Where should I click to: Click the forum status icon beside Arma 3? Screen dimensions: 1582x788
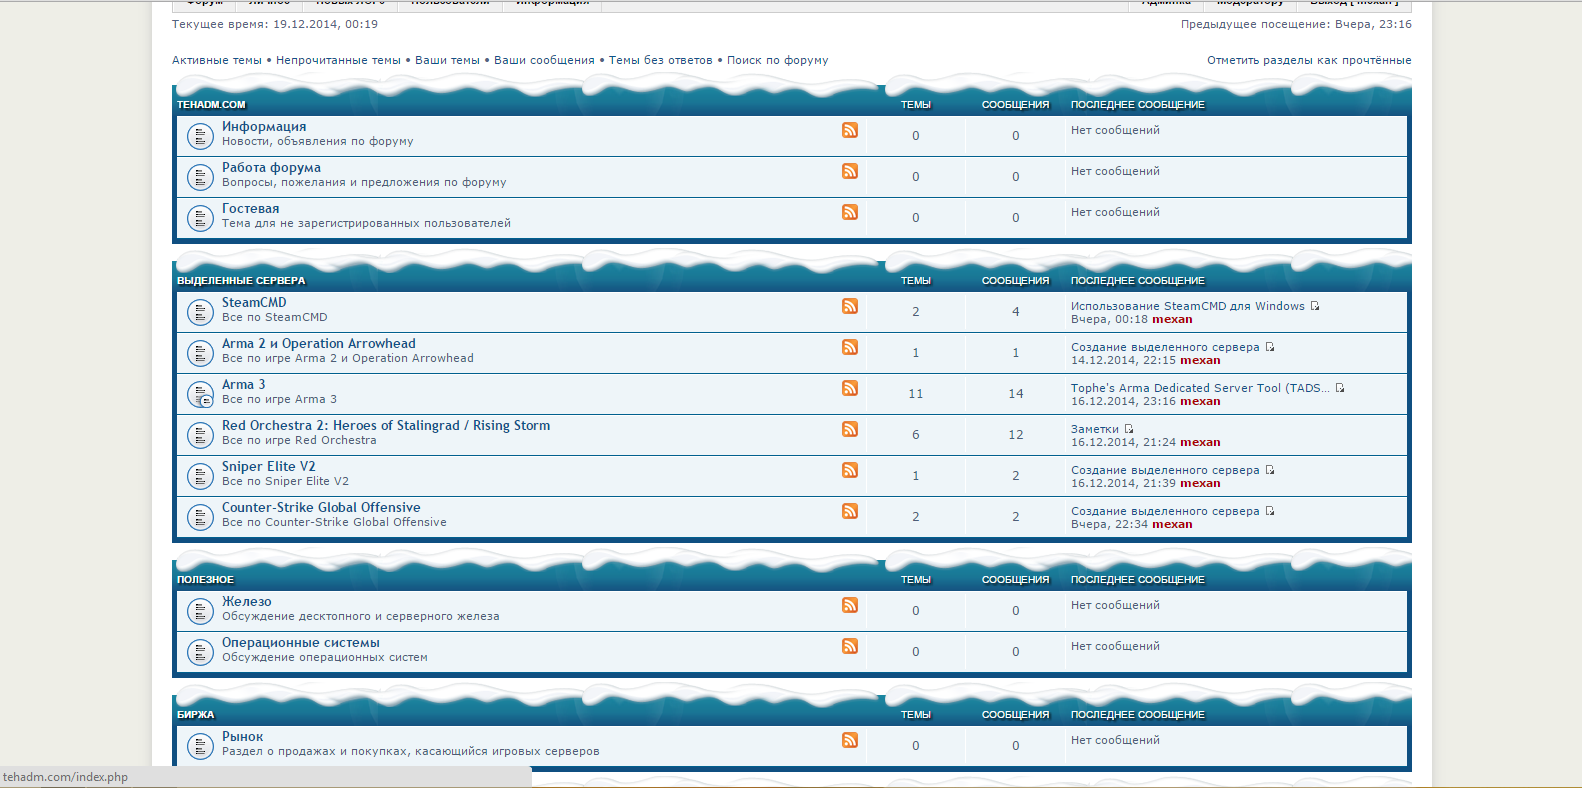[x=201, y=394]
